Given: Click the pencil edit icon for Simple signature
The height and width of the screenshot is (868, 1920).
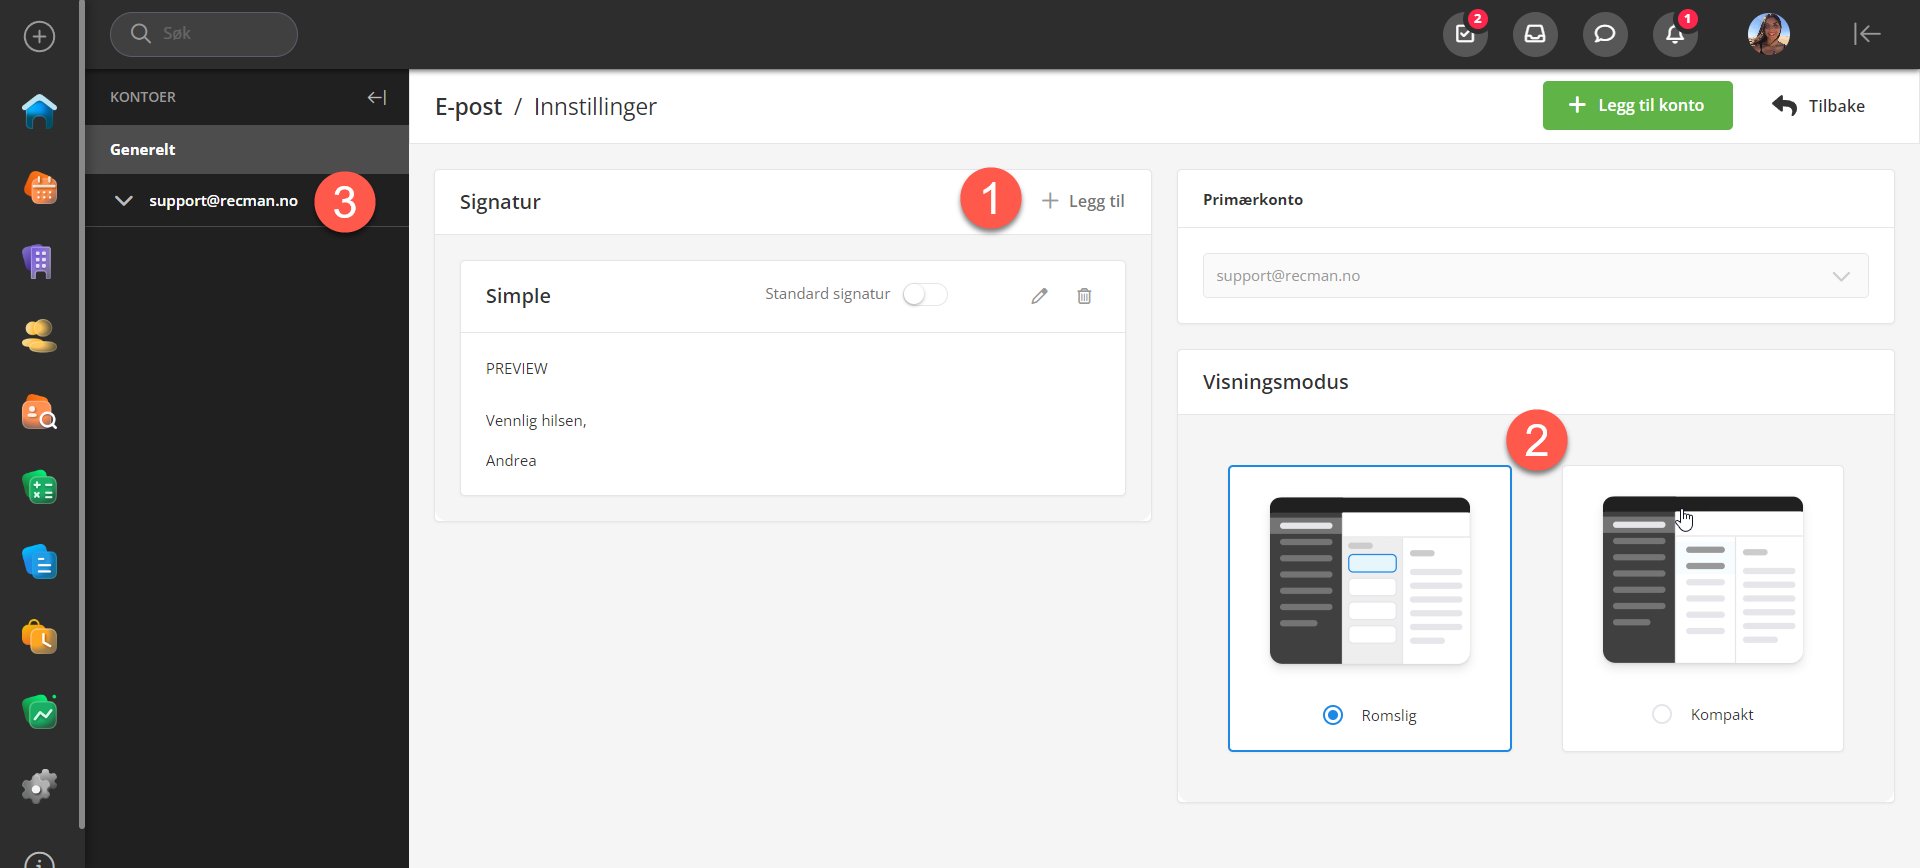Looking at the screenshot, I should click(x=1039, y=296).
